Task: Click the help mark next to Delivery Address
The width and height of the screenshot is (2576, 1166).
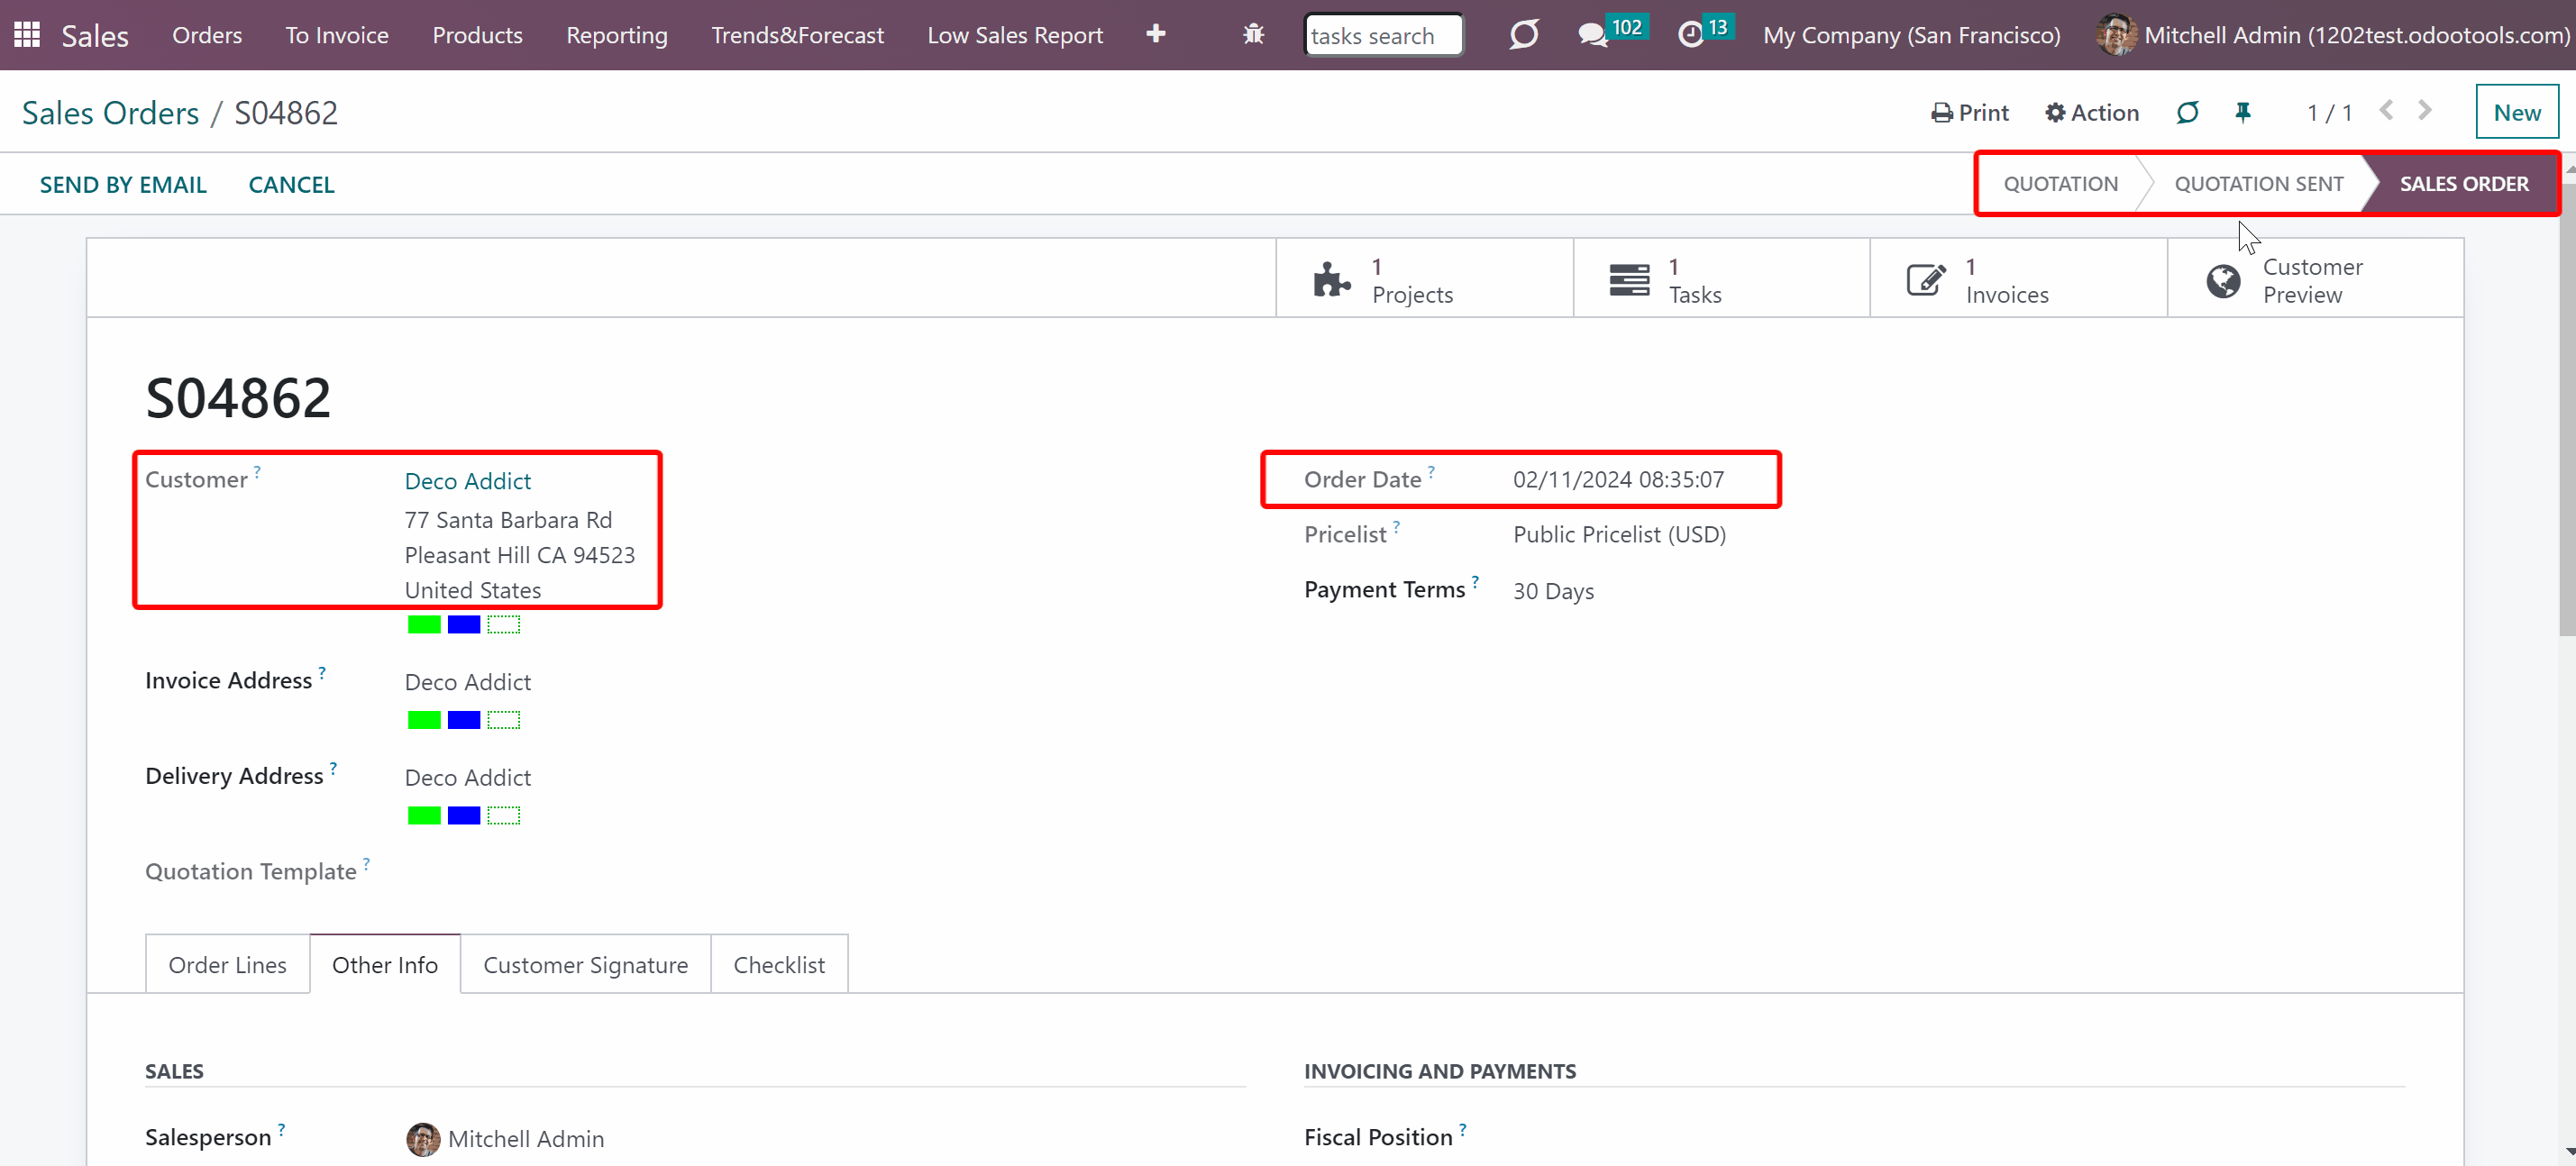Action: (333, 768)
